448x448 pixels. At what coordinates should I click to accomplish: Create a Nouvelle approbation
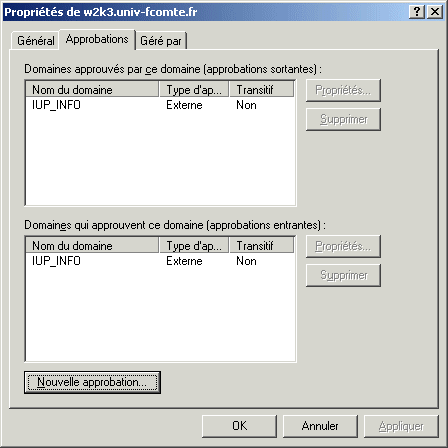[x=92, y=382]
